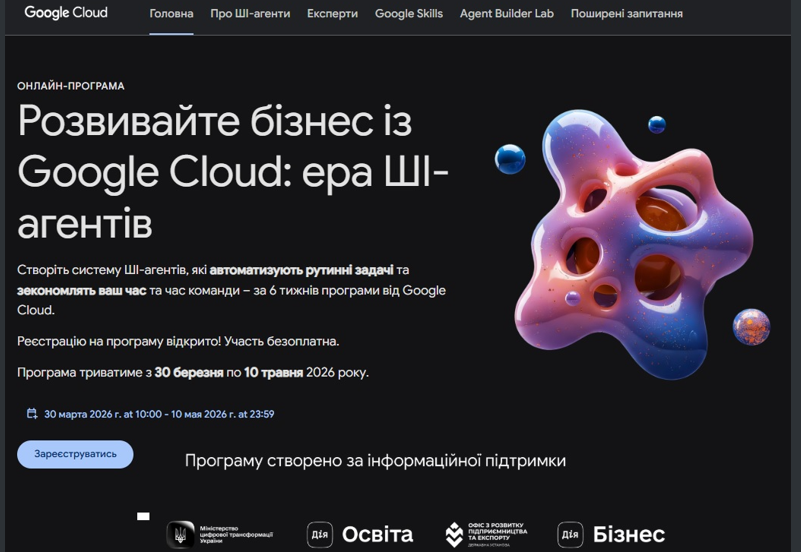Click the Google Cloud logo
The width and height of the screenshot is (801, 552).
click(66, 13)
